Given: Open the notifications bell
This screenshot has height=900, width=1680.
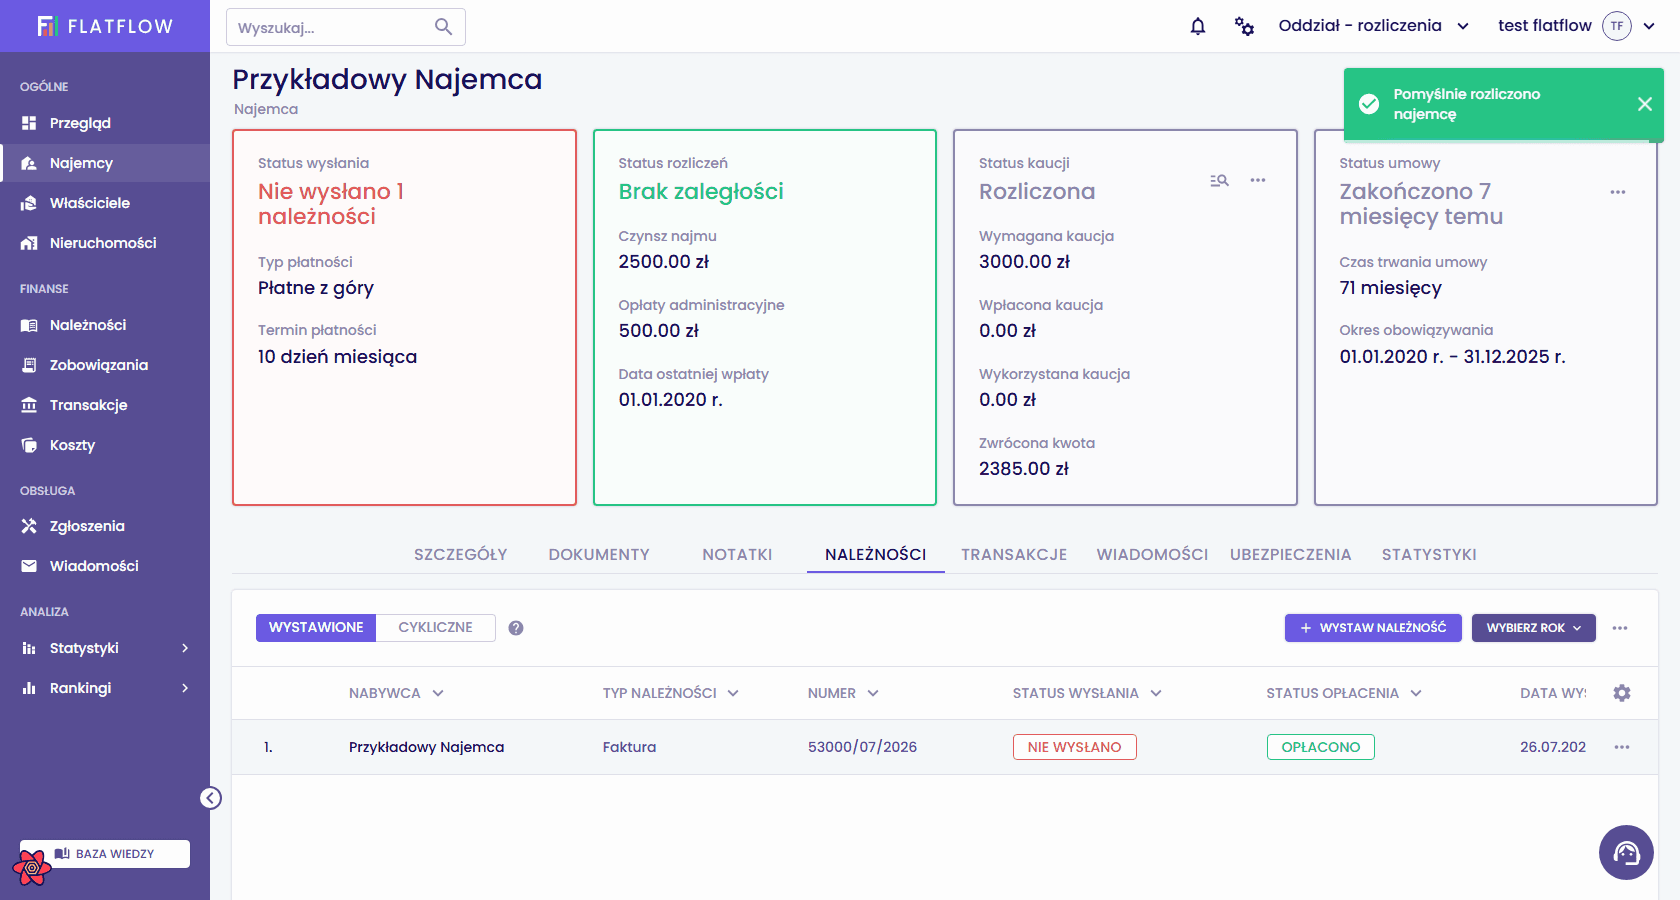Looking at the screenshot, I should coord(1198,26).
